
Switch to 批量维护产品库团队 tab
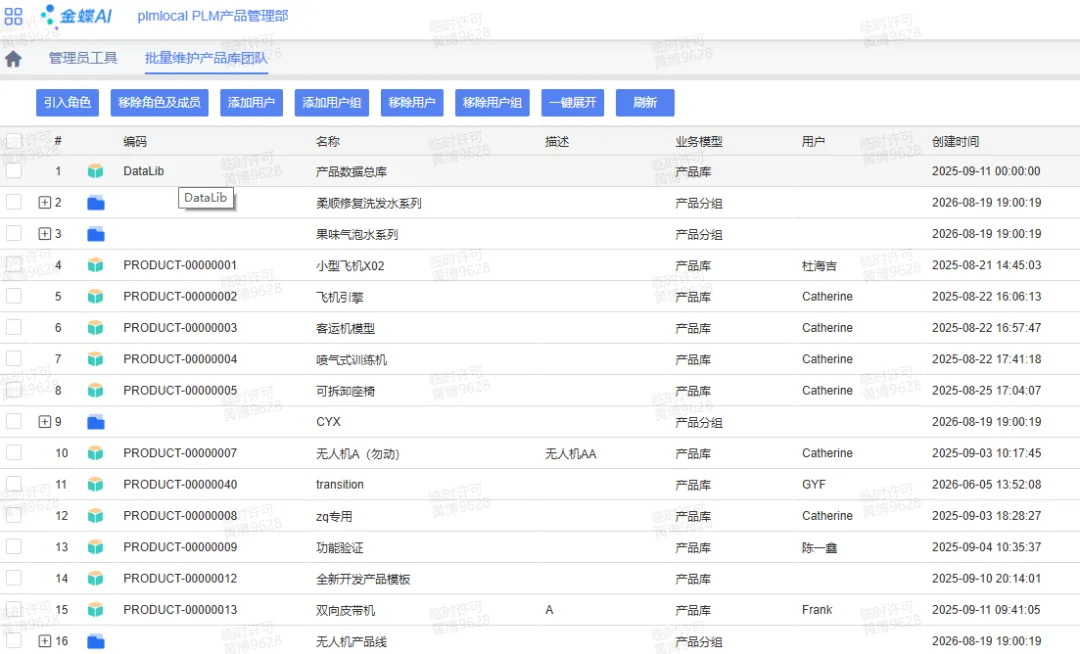(x=206, y=59)
